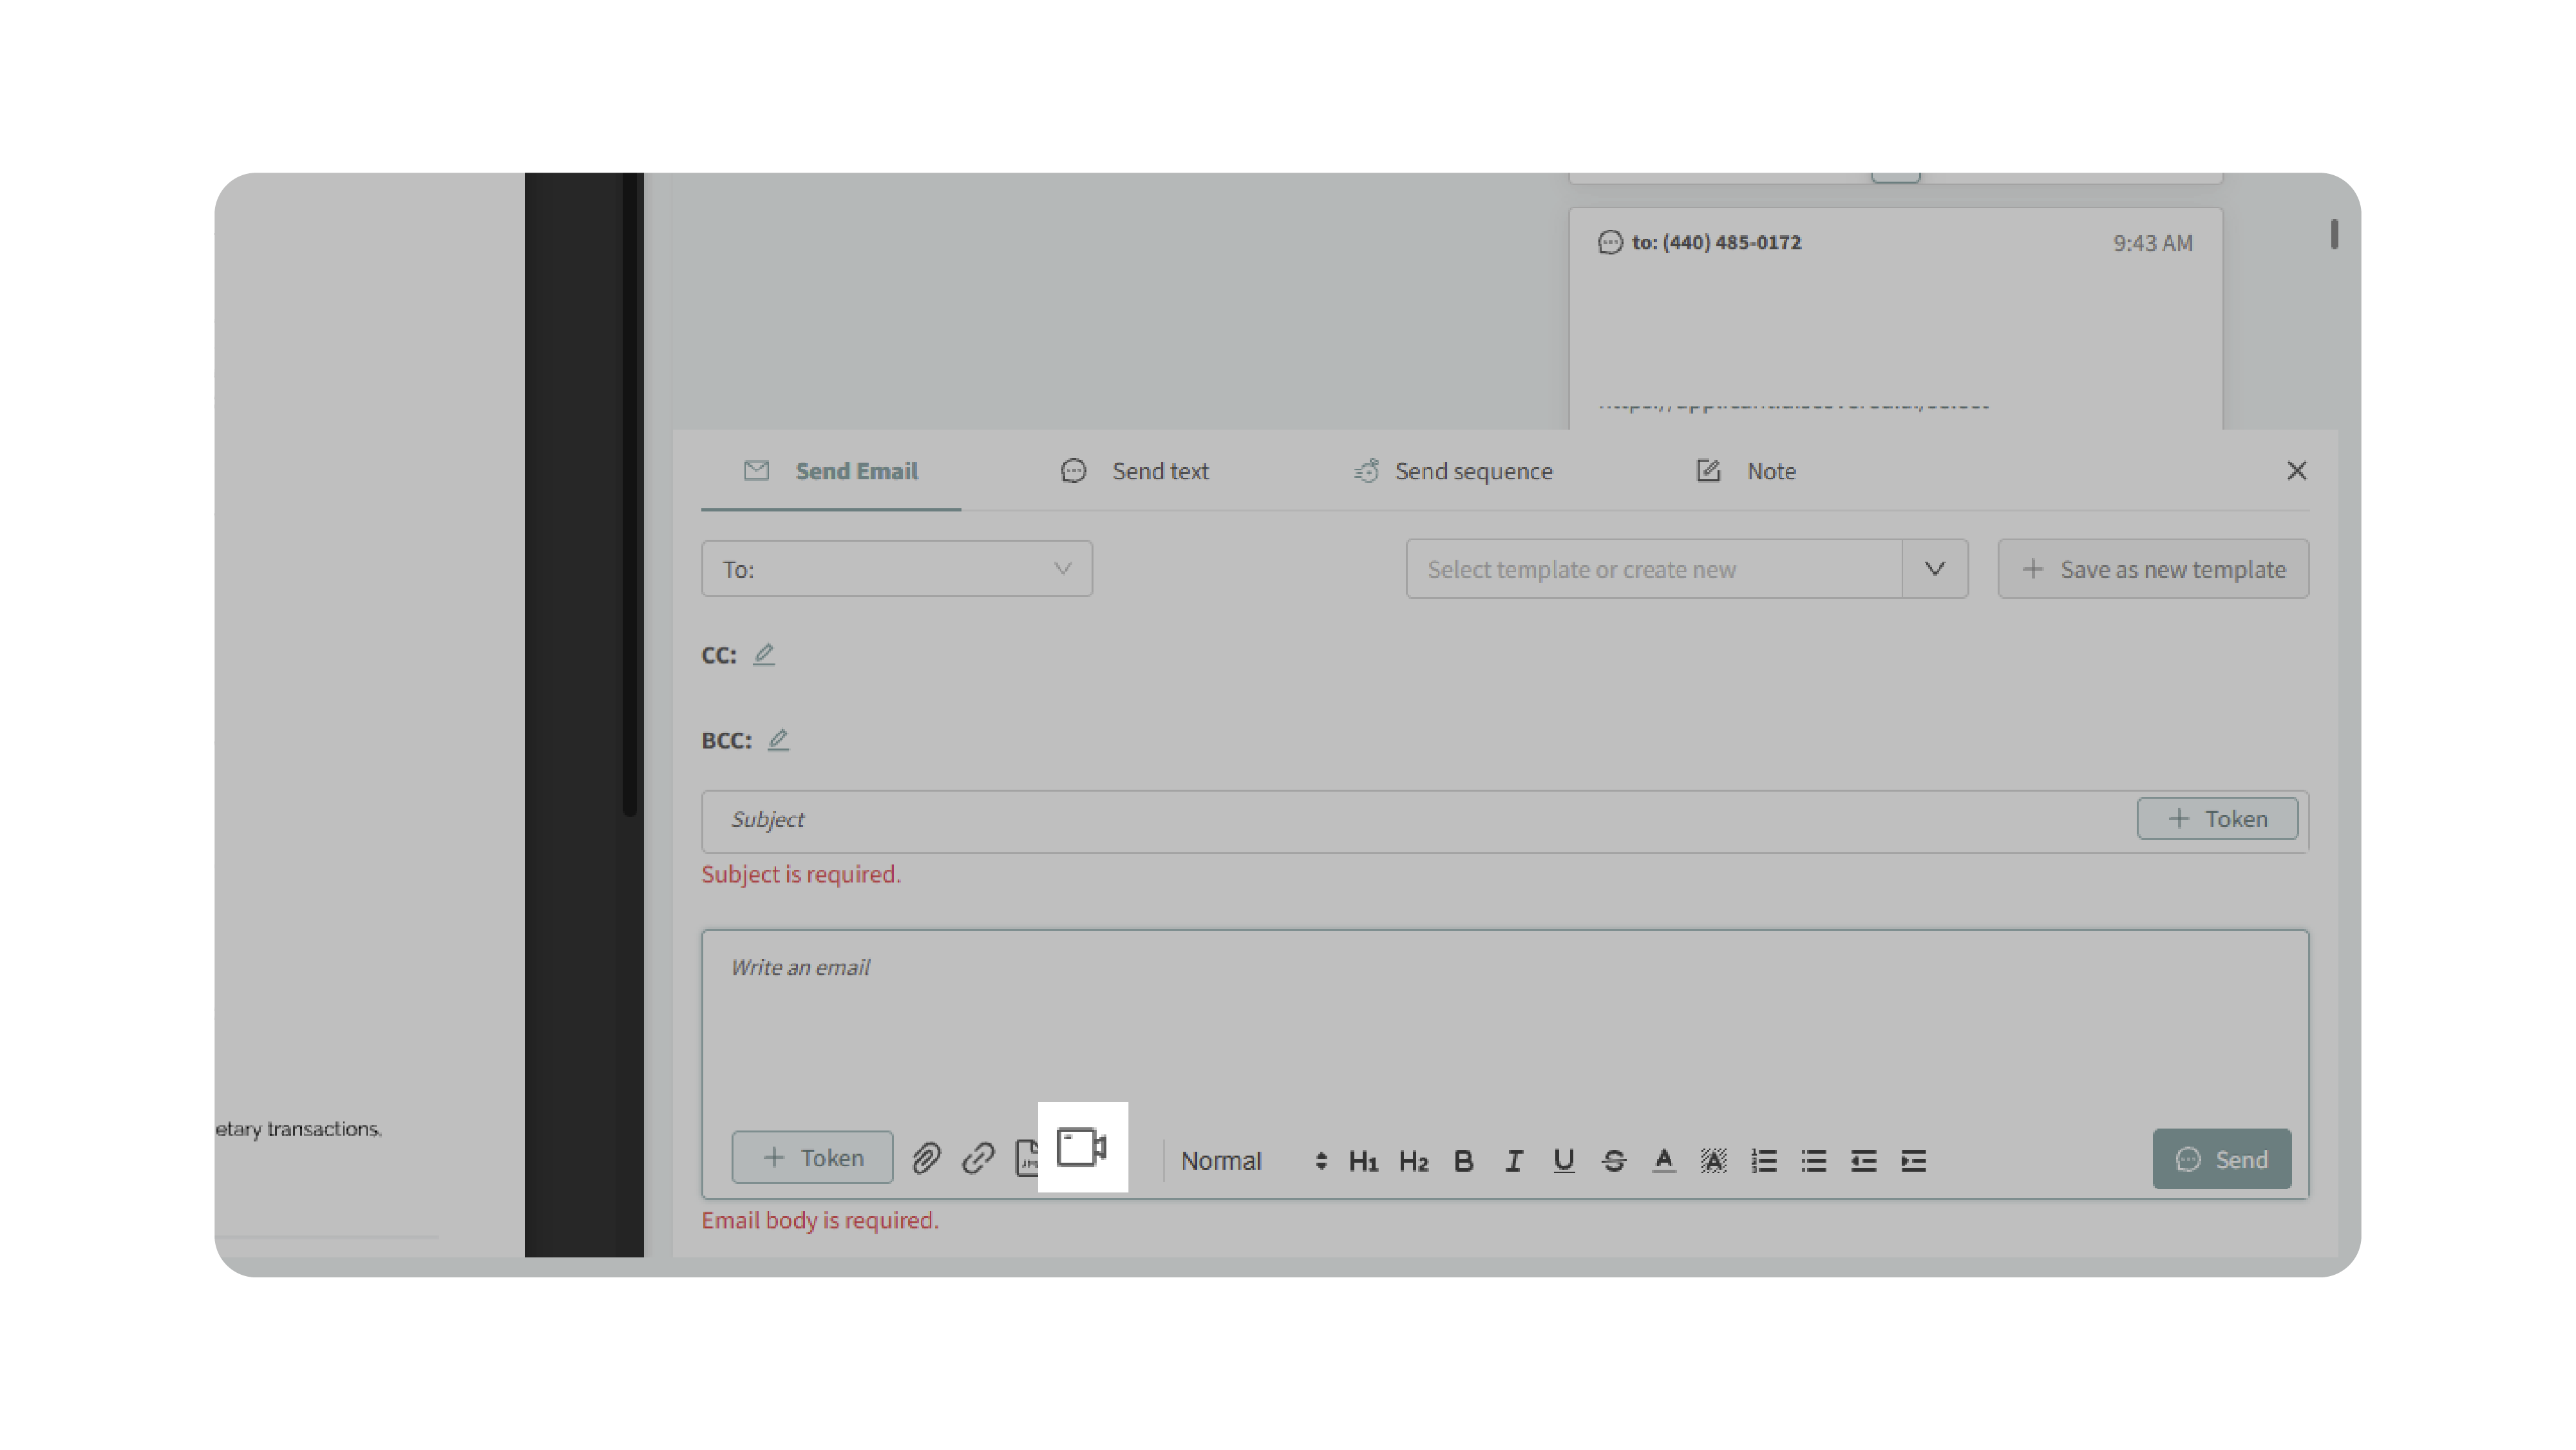Image resolution: width=2576 pixels, height=1450 pixels.
Task: Insert a numbered list
Action: 1764,1161
